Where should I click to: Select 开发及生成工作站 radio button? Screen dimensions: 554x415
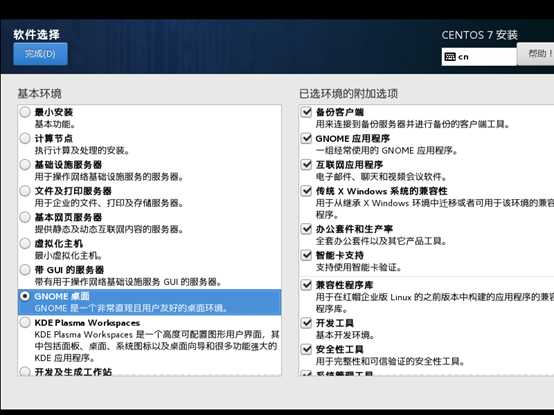(x=25, y=372)
